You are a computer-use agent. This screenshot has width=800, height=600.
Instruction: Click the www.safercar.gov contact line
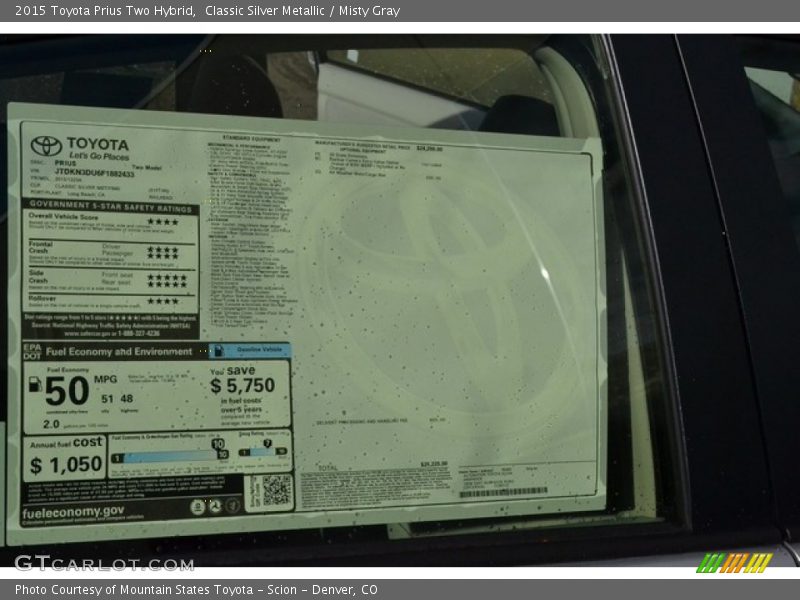pos(112,333)
